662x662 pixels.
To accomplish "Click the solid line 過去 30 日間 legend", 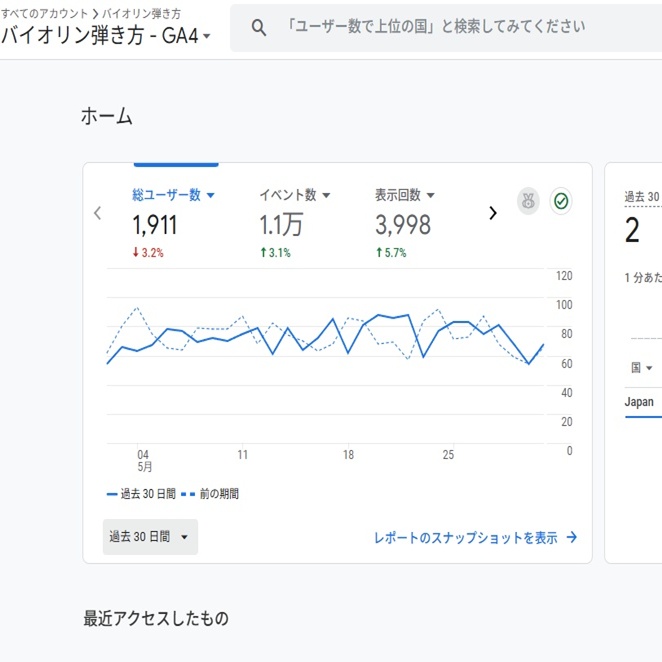I will click(x=141, y=494).
